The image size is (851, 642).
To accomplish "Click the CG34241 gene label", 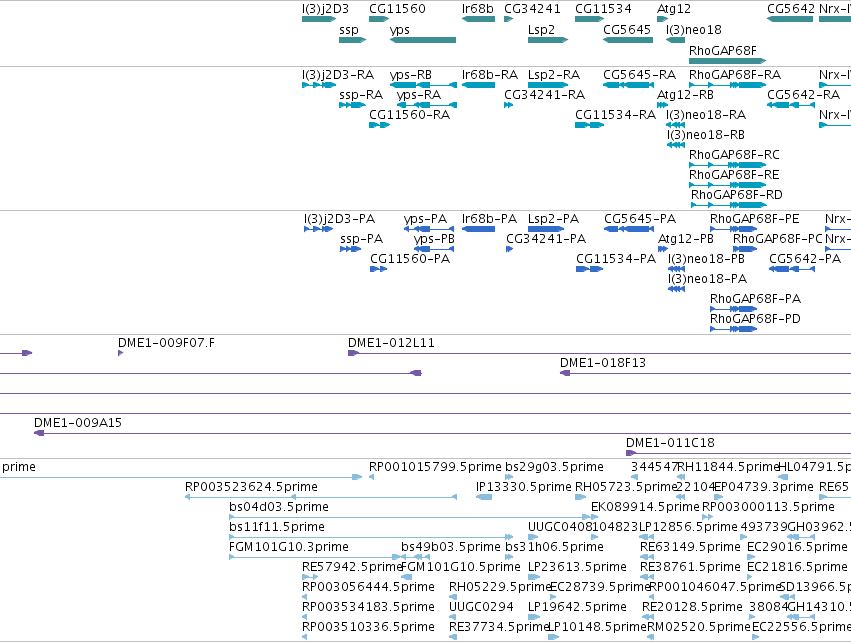I will pos(532,9).
